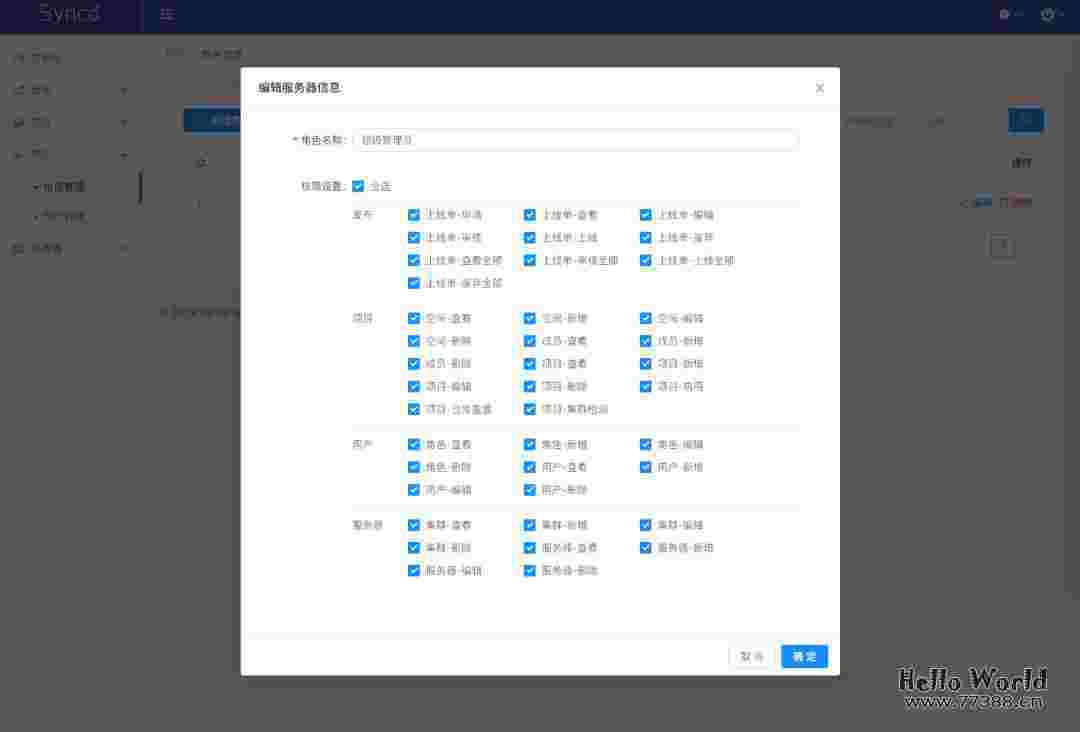Uncheck the 空间-查看 permission checkbox
This screenshot has height=732, width=1080.
click(414, 319)
